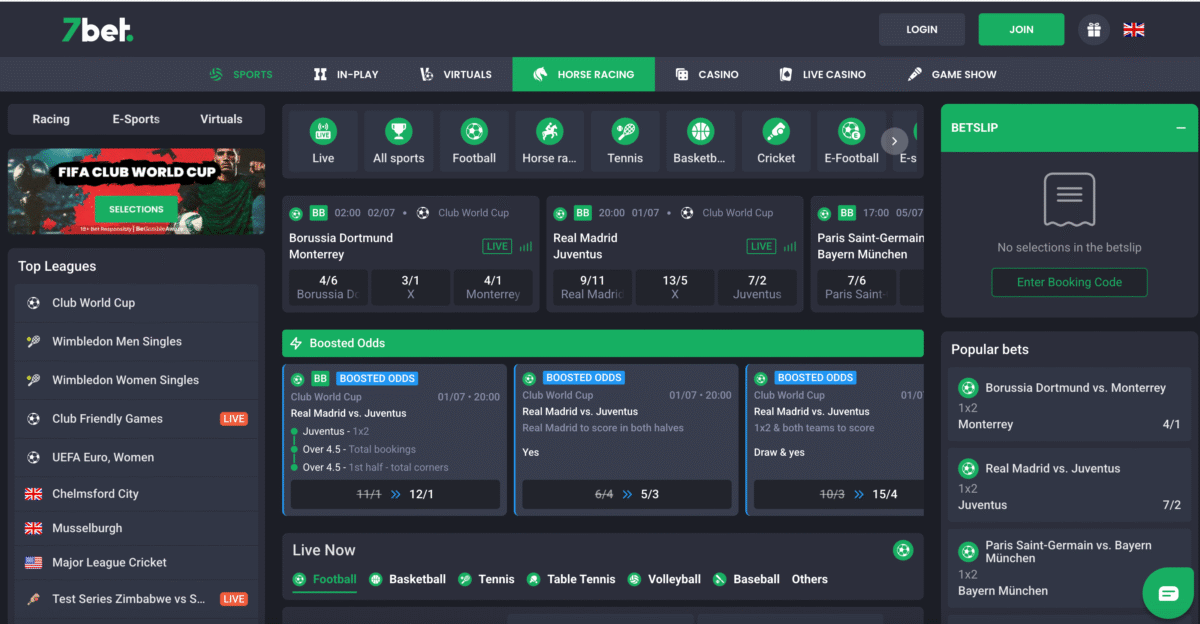1200x624 pixels.
Task: Select the Virtuals sidebar tab
Action: pos(221,119)
